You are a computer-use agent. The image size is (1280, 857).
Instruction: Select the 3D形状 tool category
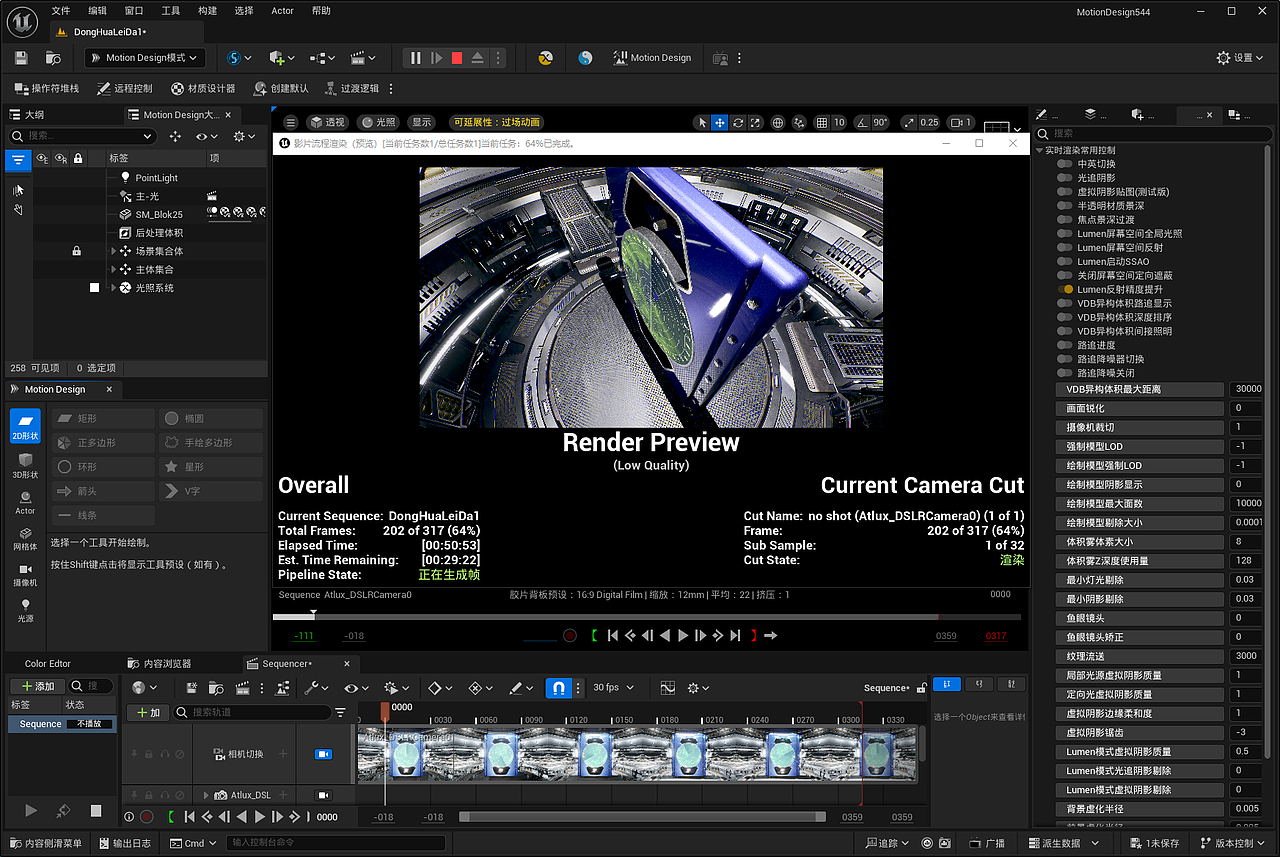25,465
